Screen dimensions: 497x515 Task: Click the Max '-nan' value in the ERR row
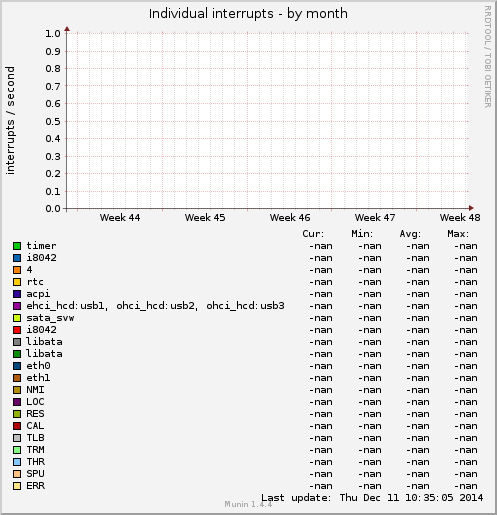[x=466, y=486]
